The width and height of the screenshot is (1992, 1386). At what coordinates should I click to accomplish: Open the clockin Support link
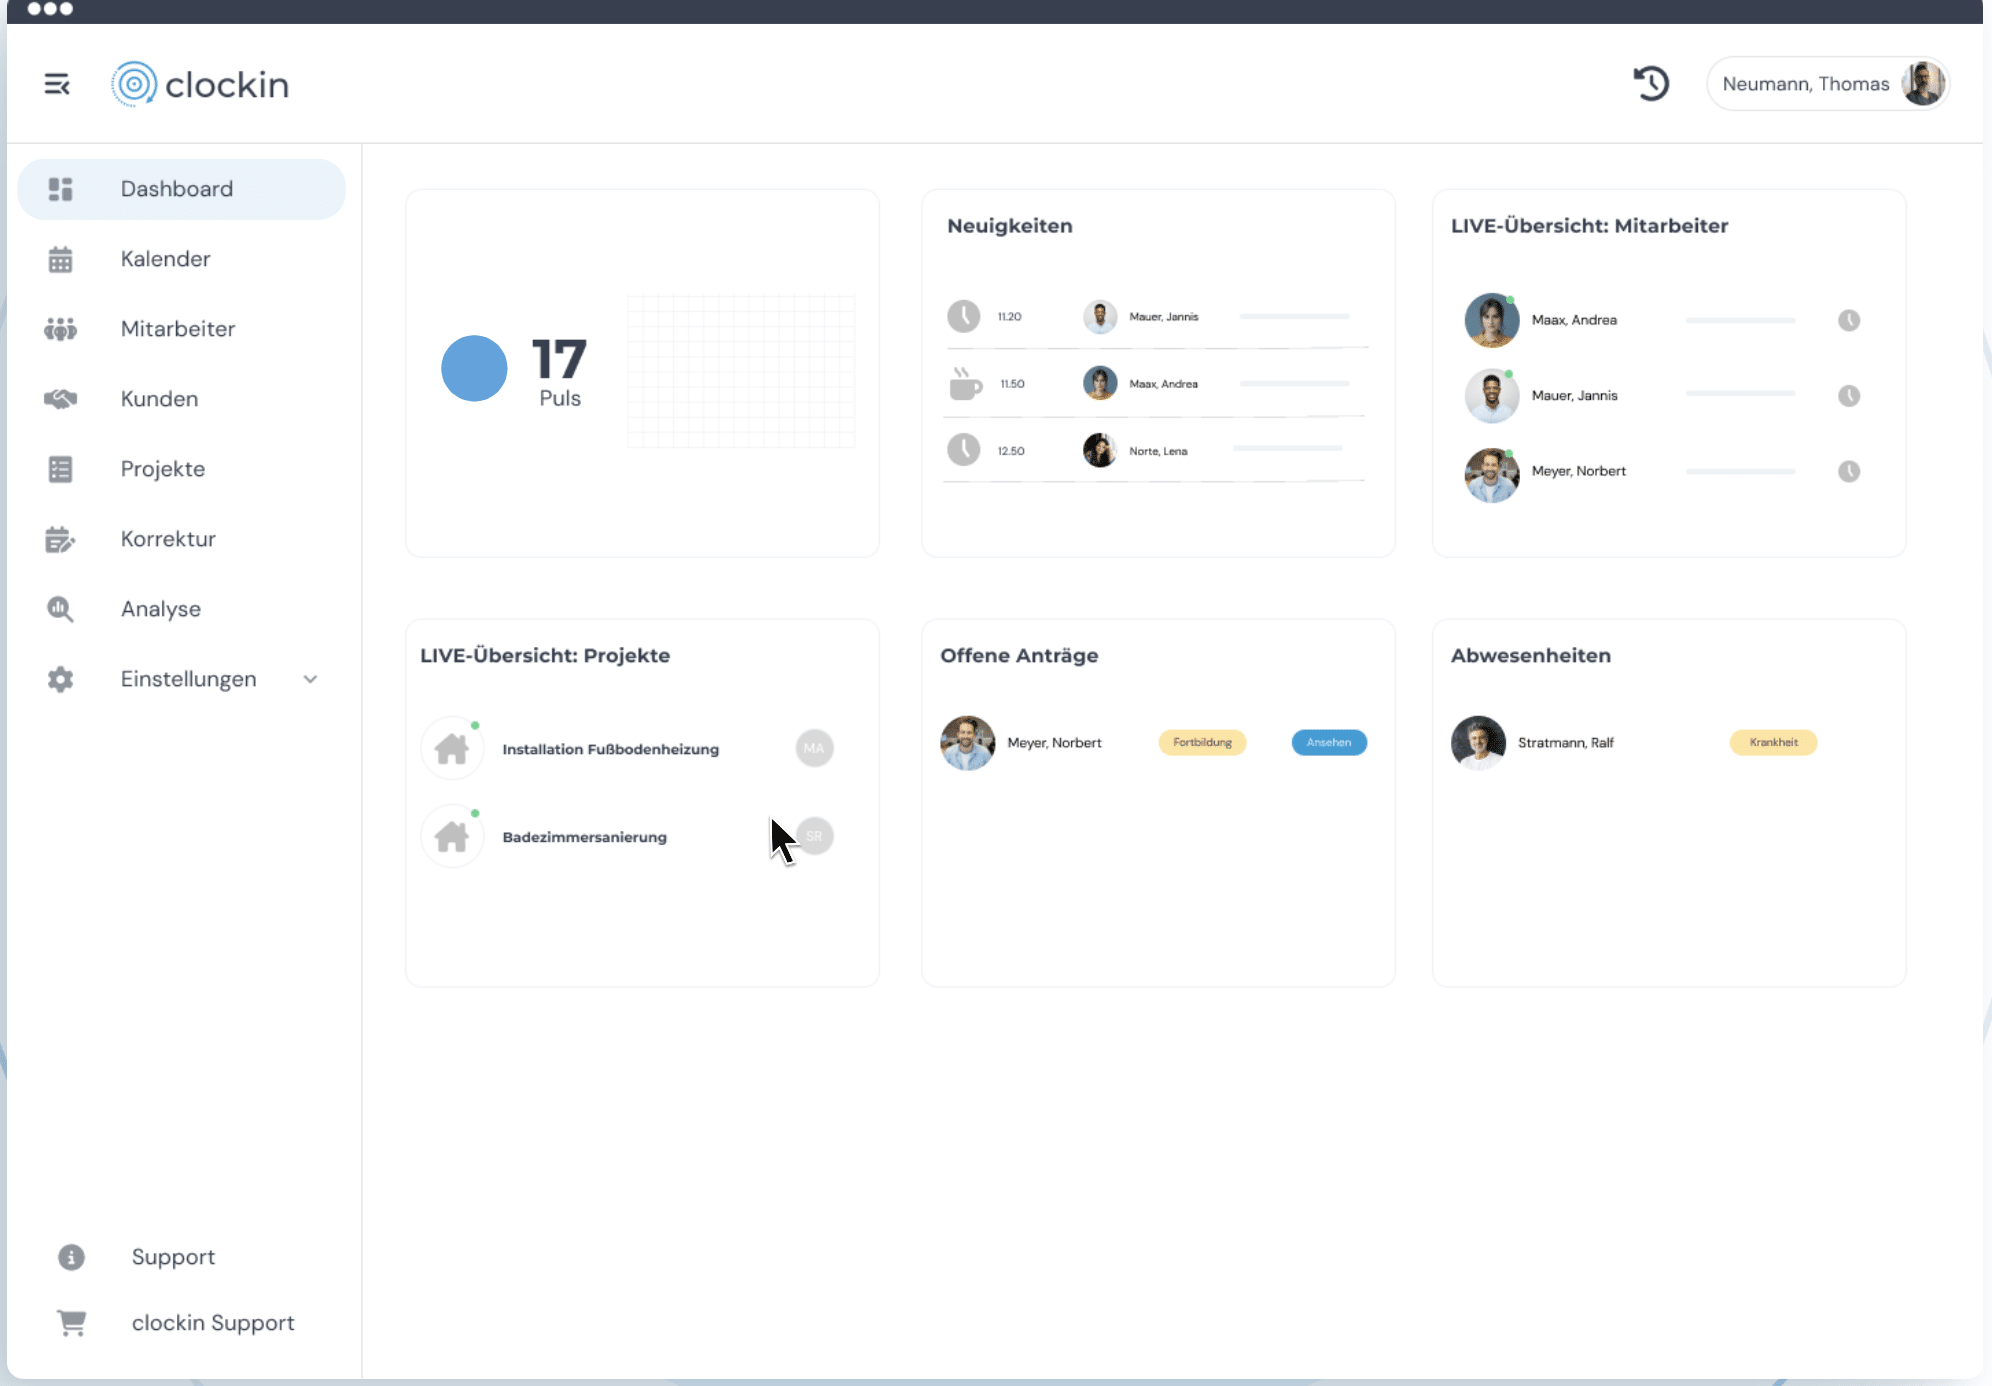click(x=213, y=1323)
